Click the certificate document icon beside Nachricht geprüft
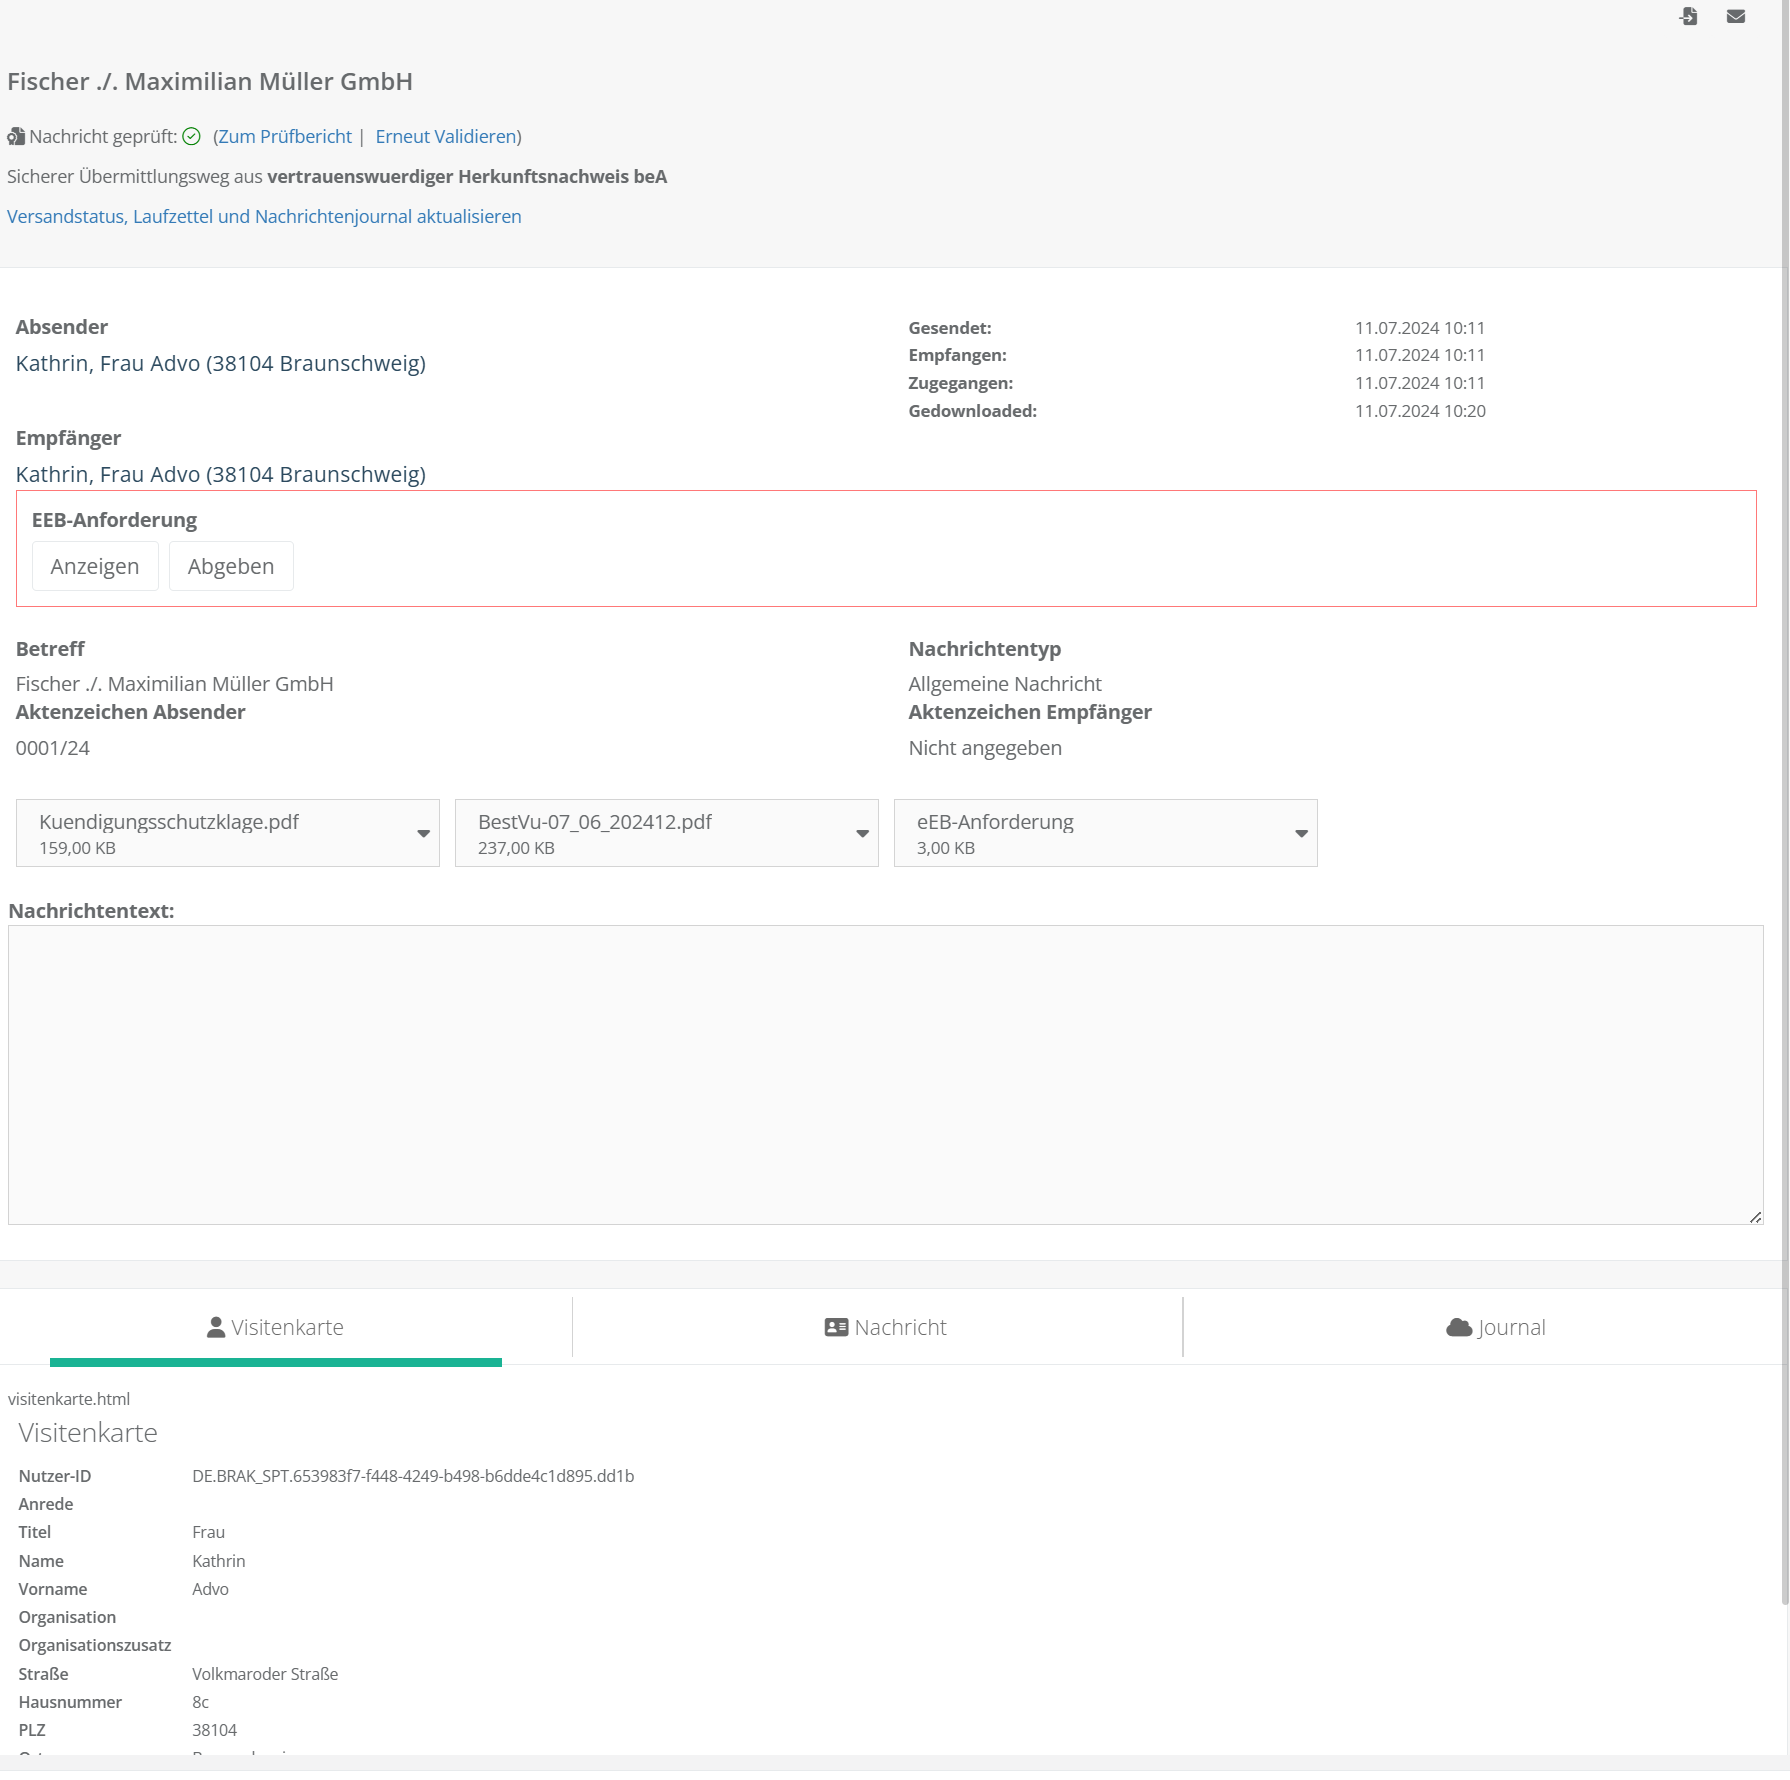This screenshot has height=1780, width=1790. click(16, 137)
